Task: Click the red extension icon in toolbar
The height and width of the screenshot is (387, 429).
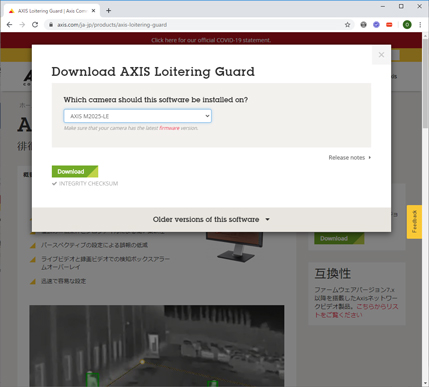Action: point(389,25)
